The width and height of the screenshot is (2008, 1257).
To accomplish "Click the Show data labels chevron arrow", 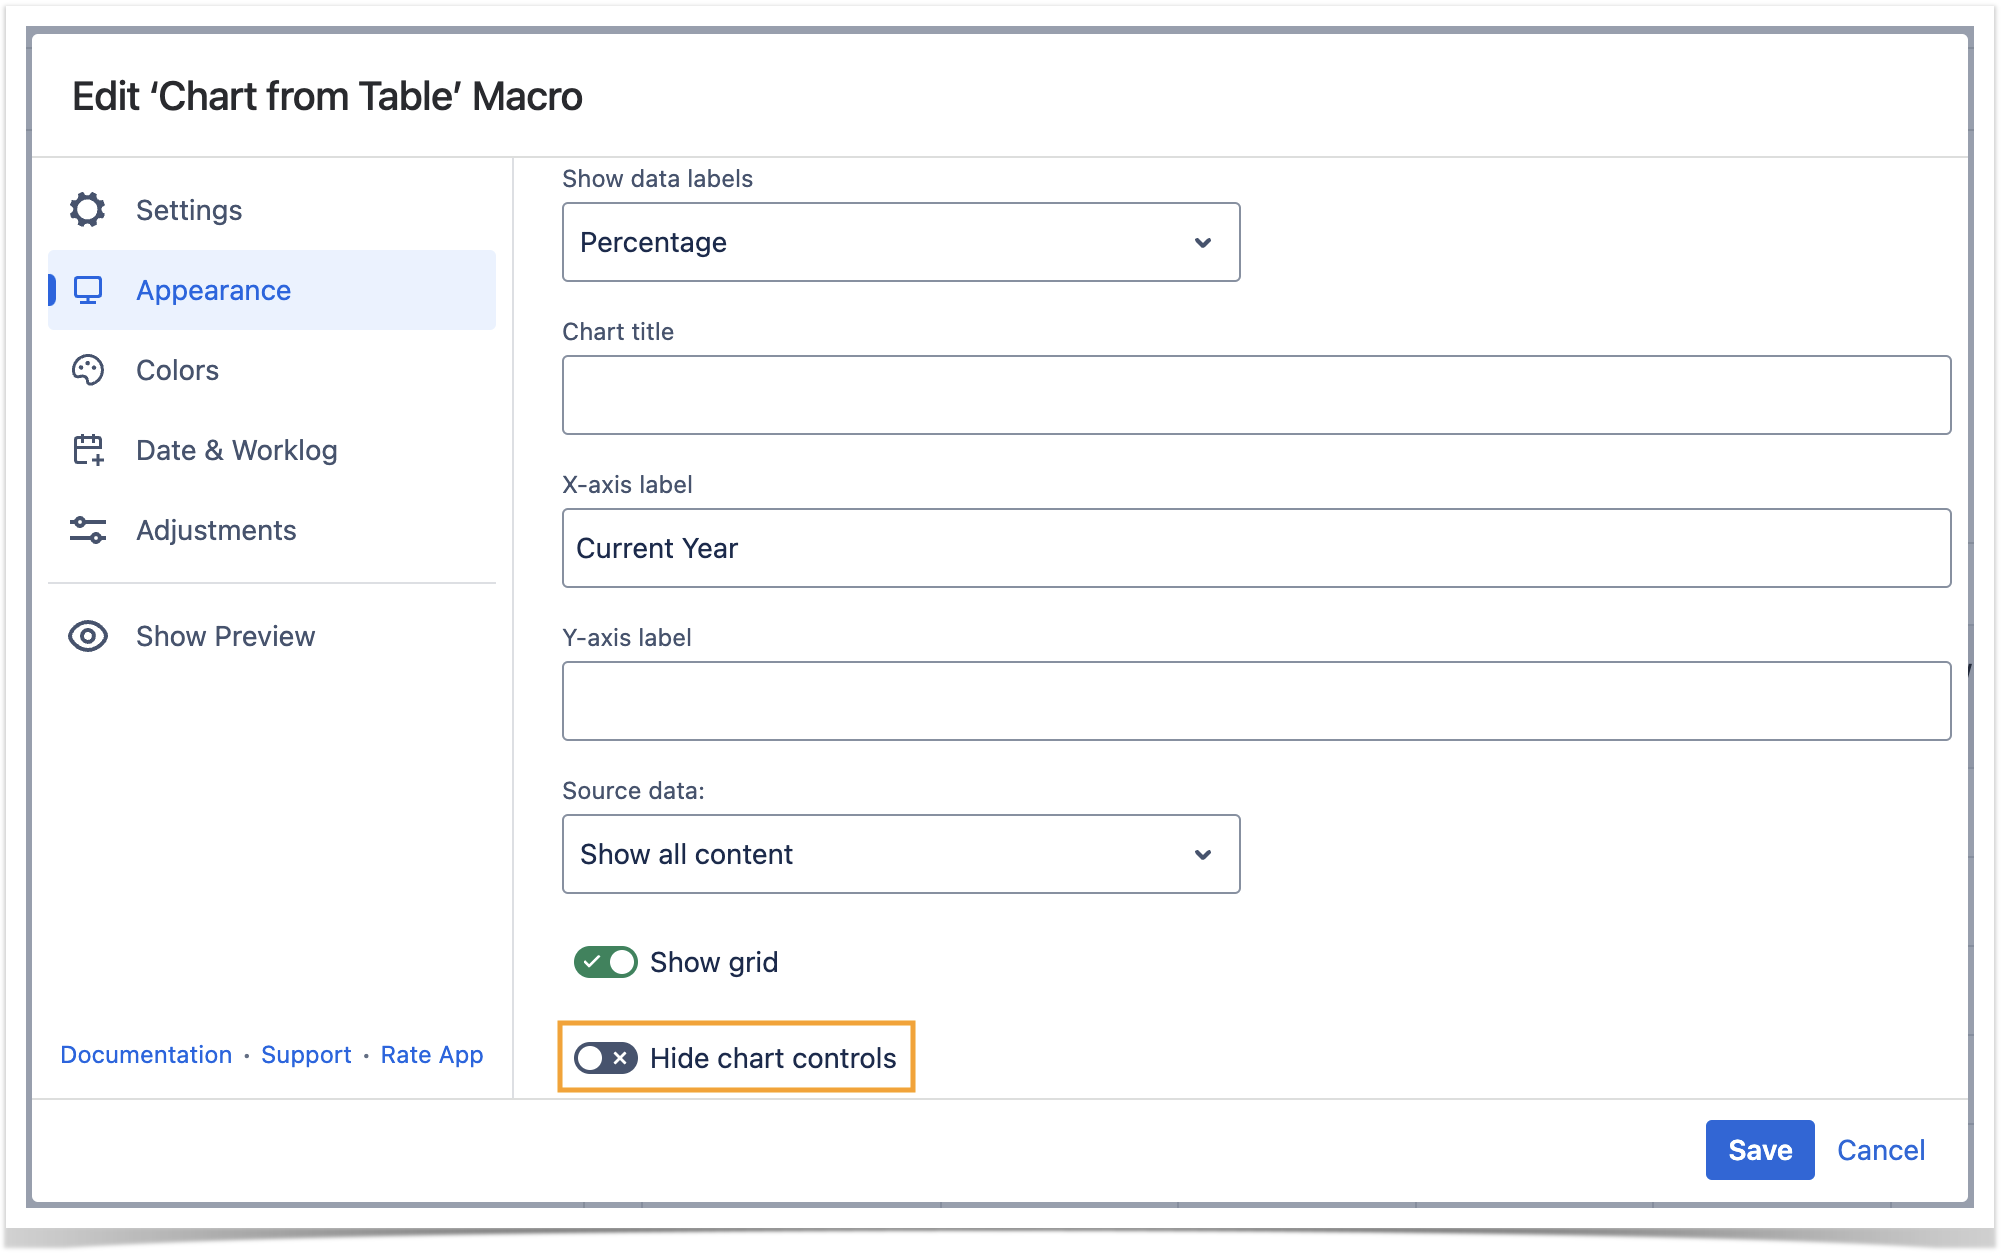I will (x=1203, y=243).
